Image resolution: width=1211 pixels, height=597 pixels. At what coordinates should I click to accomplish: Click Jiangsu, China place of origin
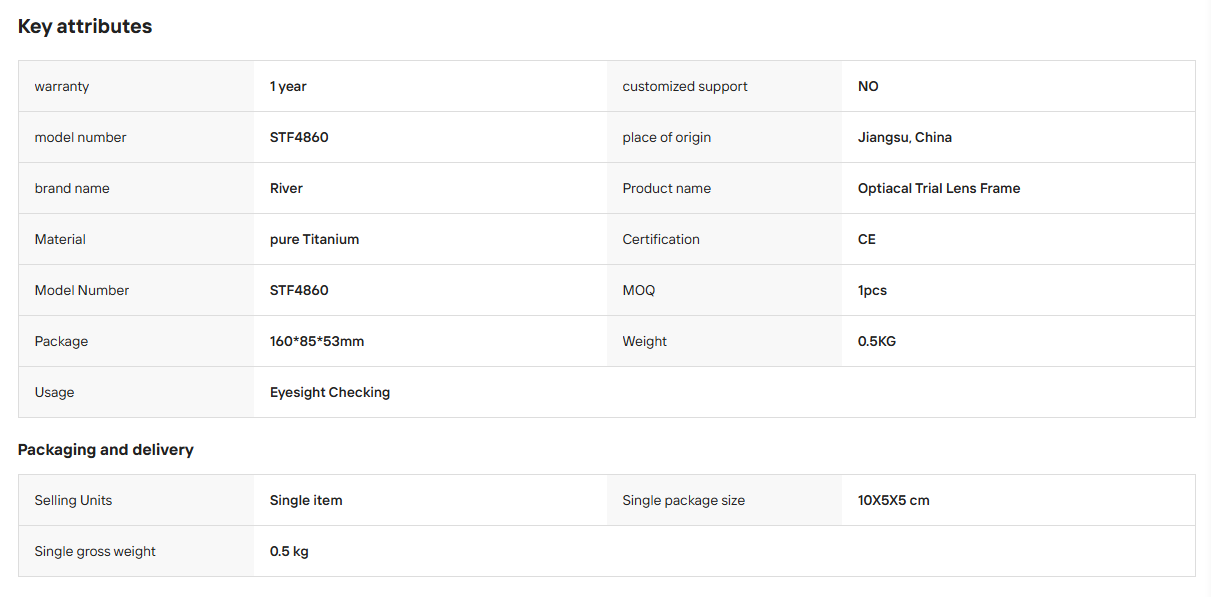click(x=905, y=137)
